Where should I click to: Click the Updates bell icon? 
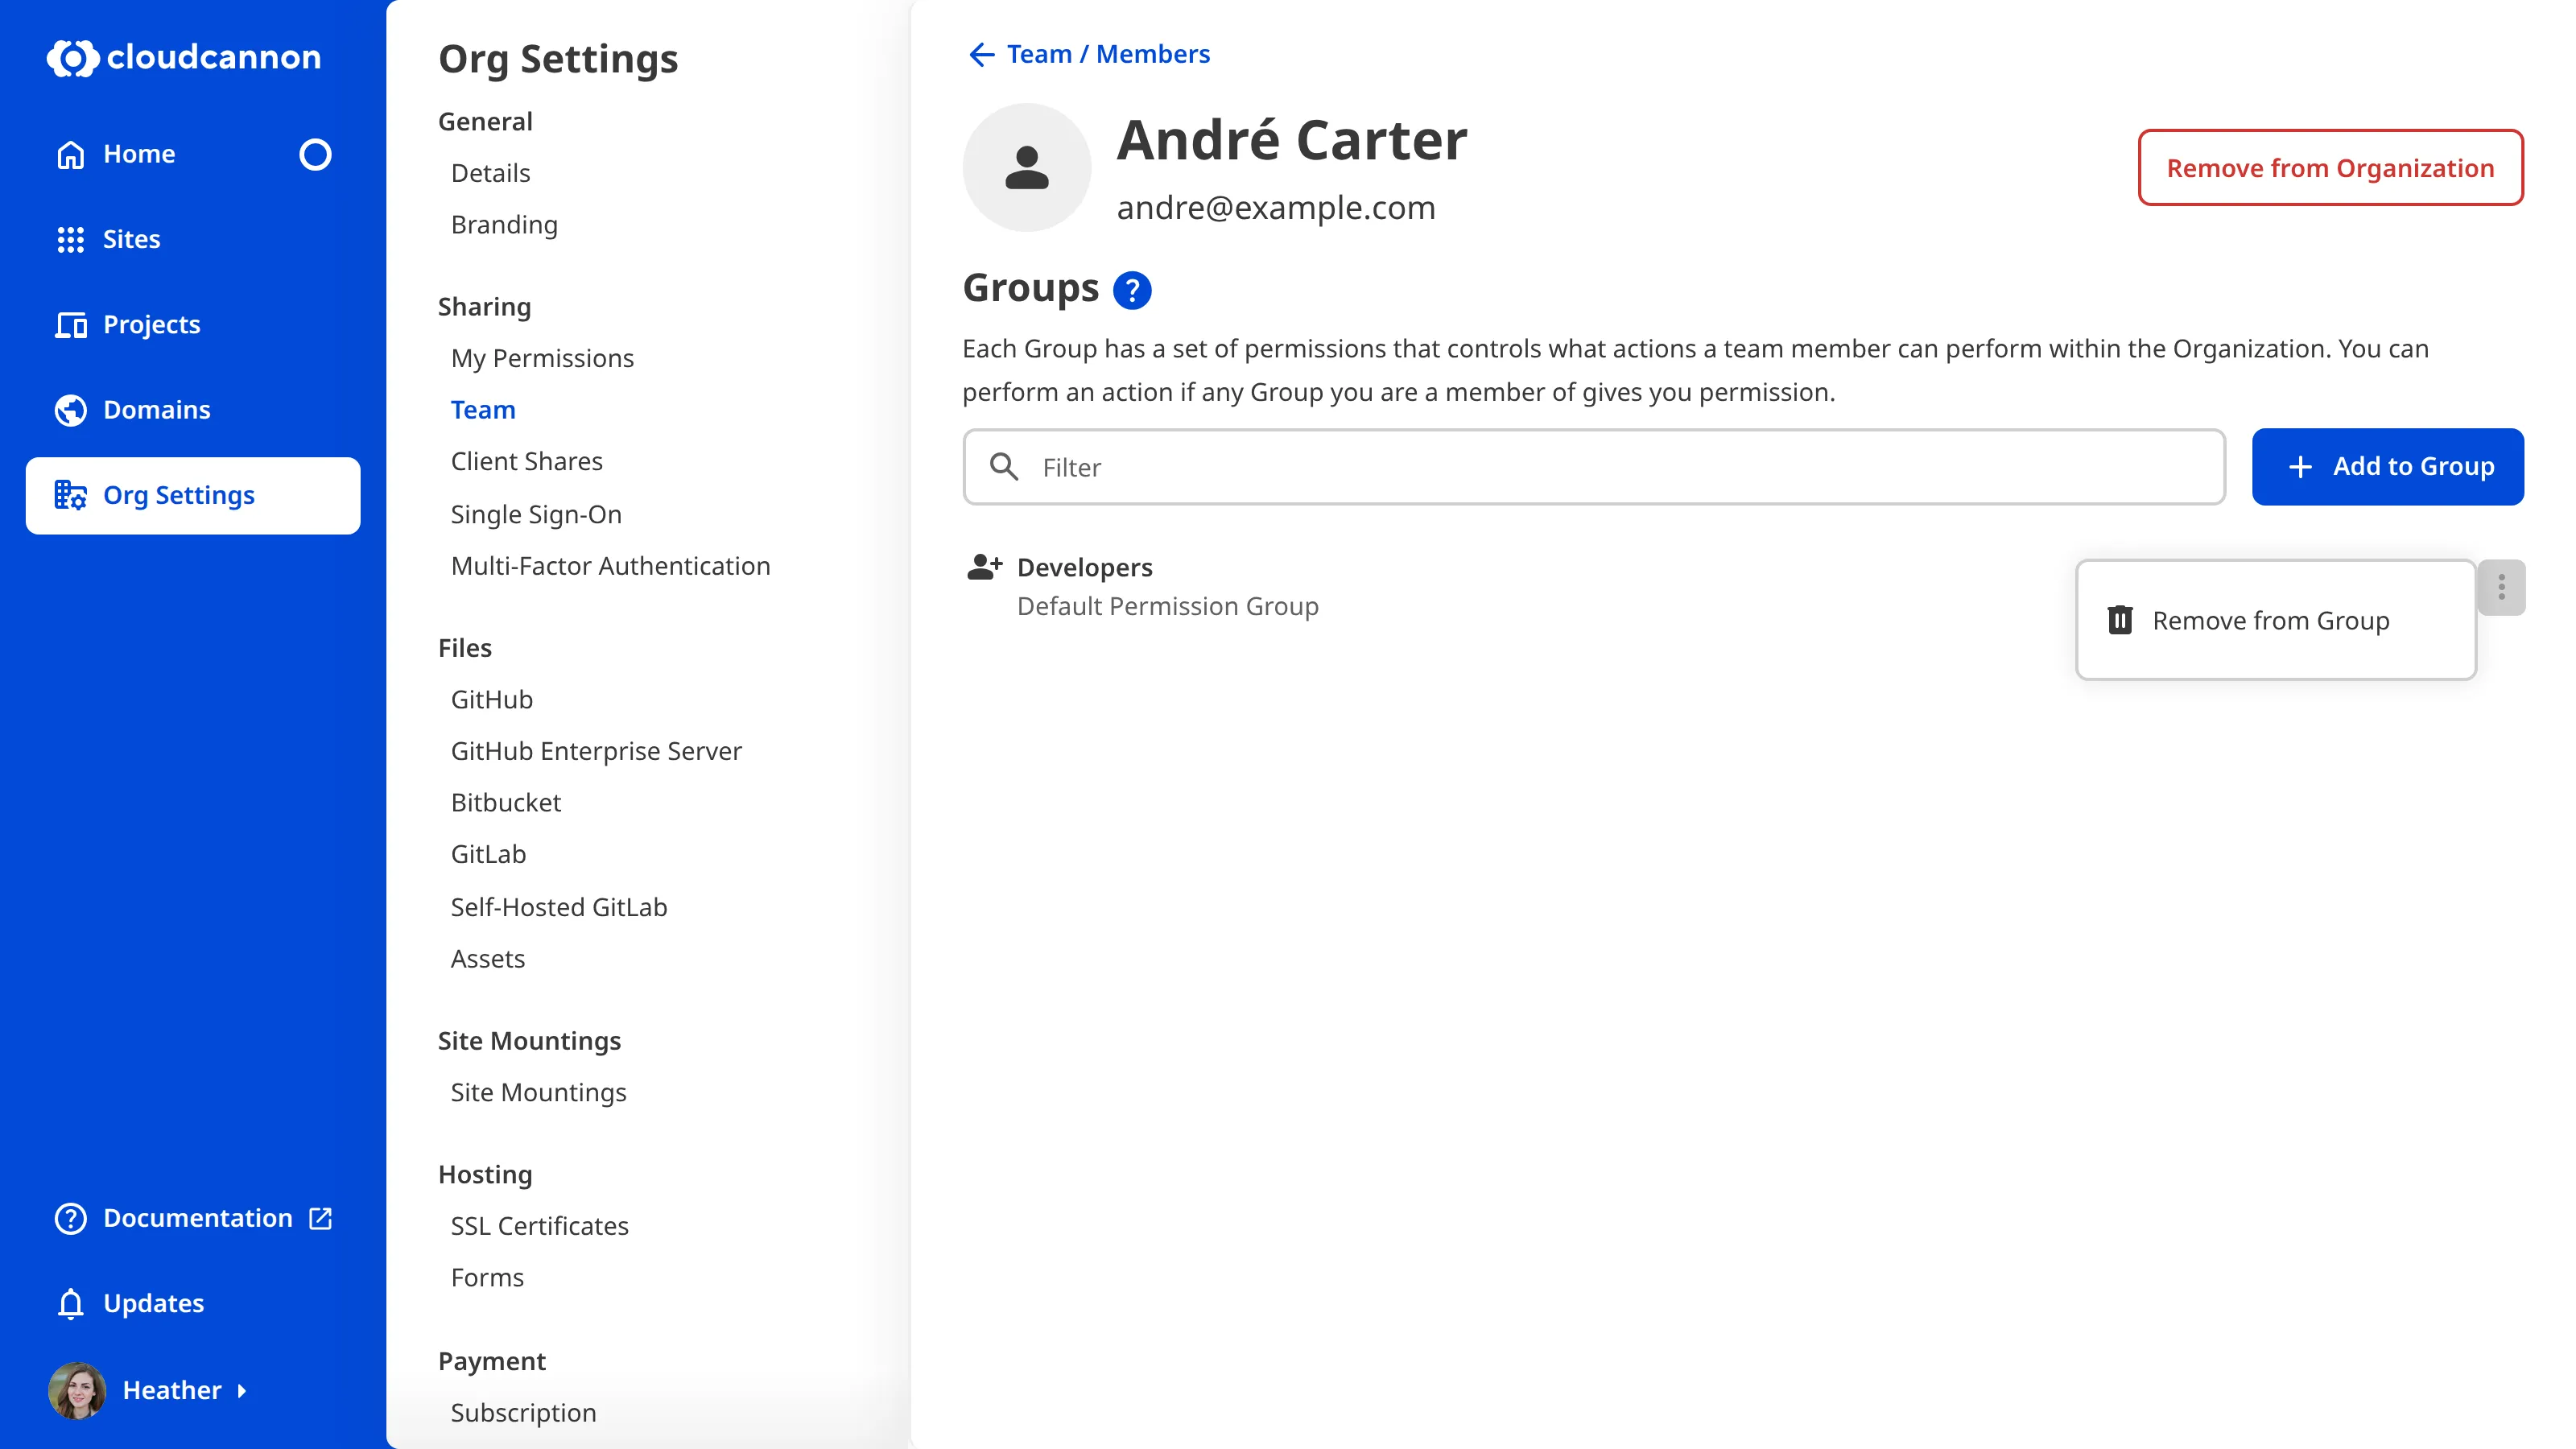click(x=71, y=1303)
